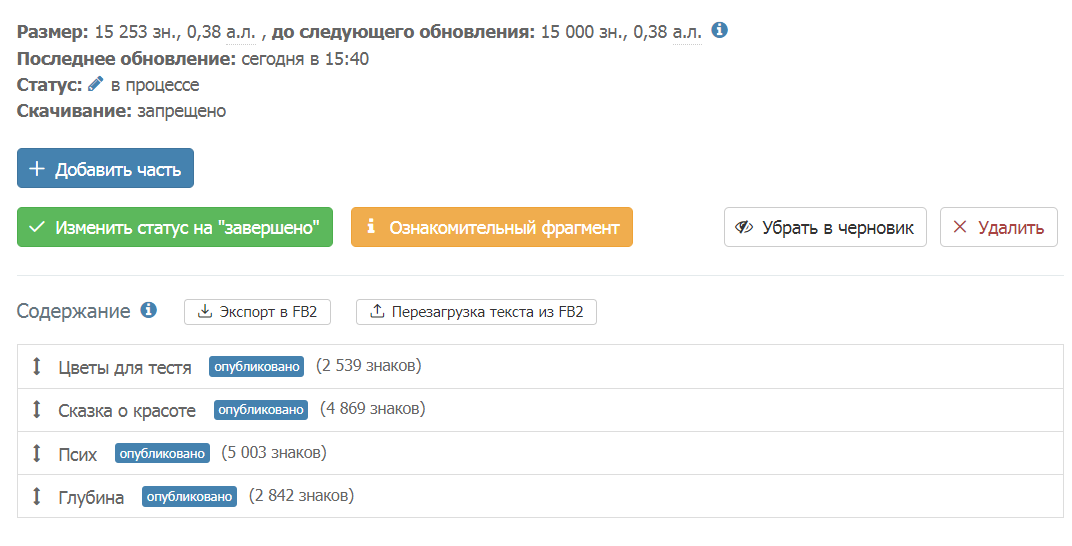
Task: Click the pencil icon next to Статус
Action: coord(96,84)
